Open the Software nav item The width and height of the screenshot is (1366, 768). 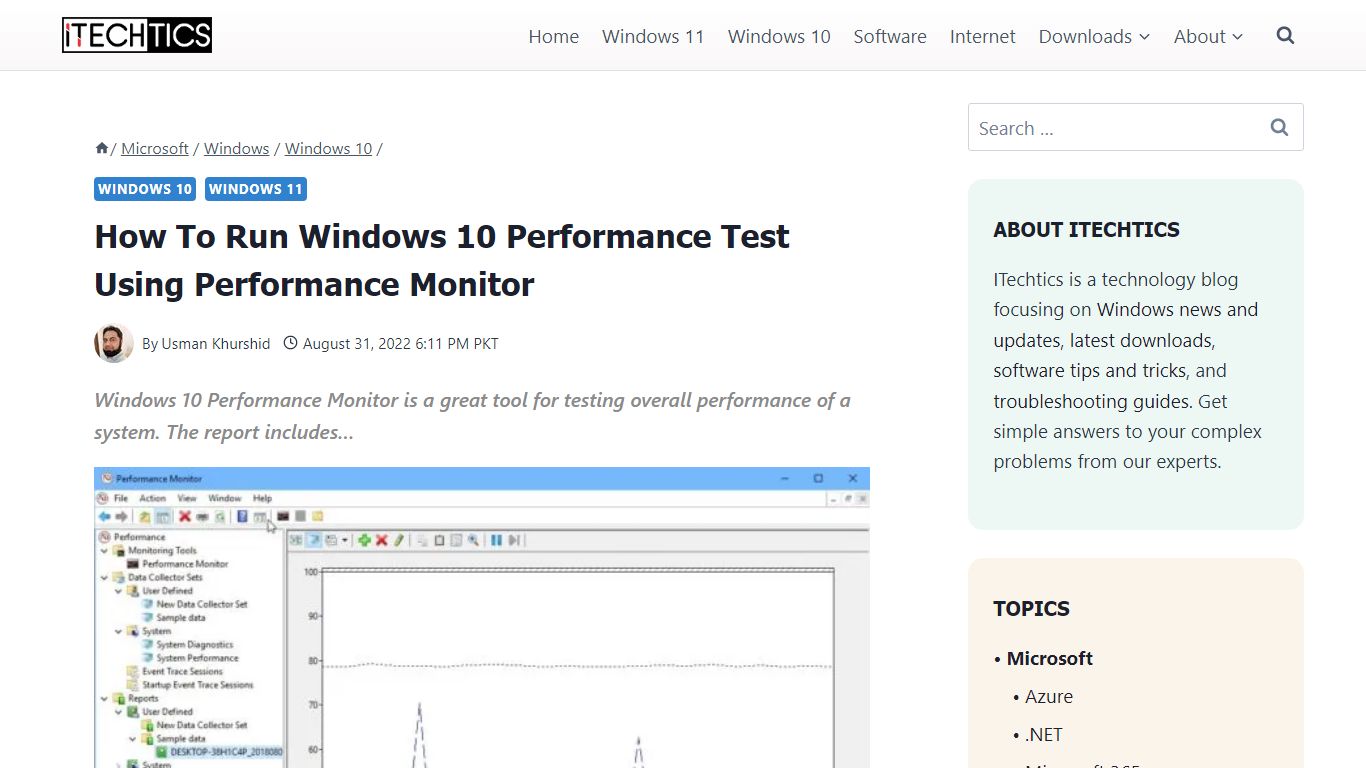click(x=890, y=36)
